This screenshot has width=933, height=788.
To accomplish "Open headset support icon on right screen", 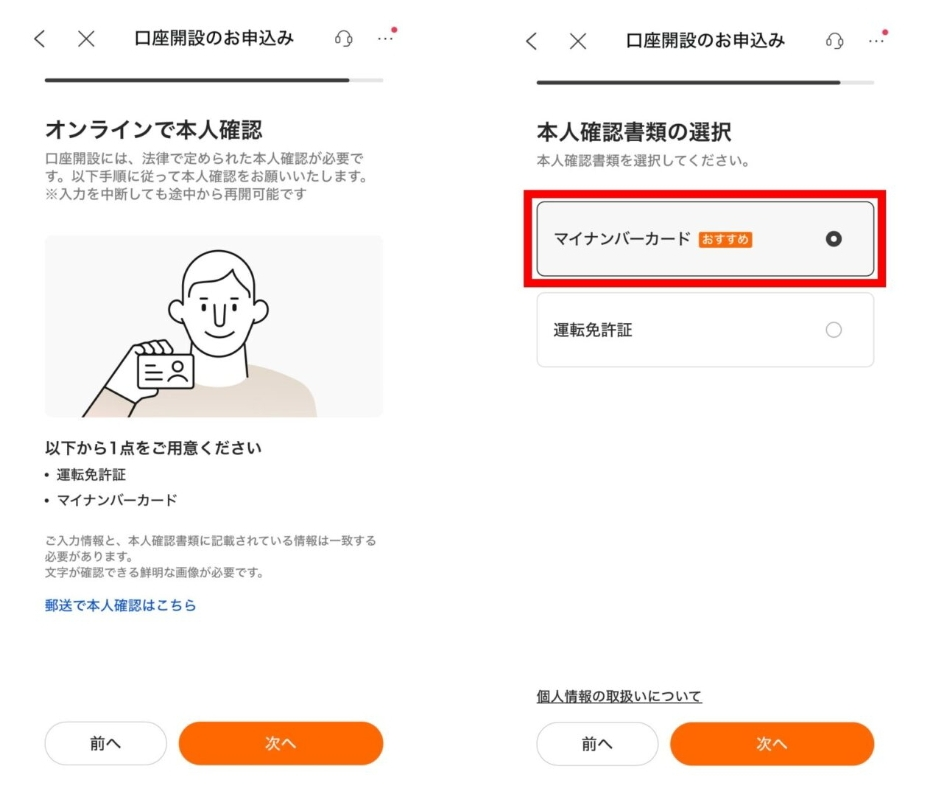I will [834, 41].
